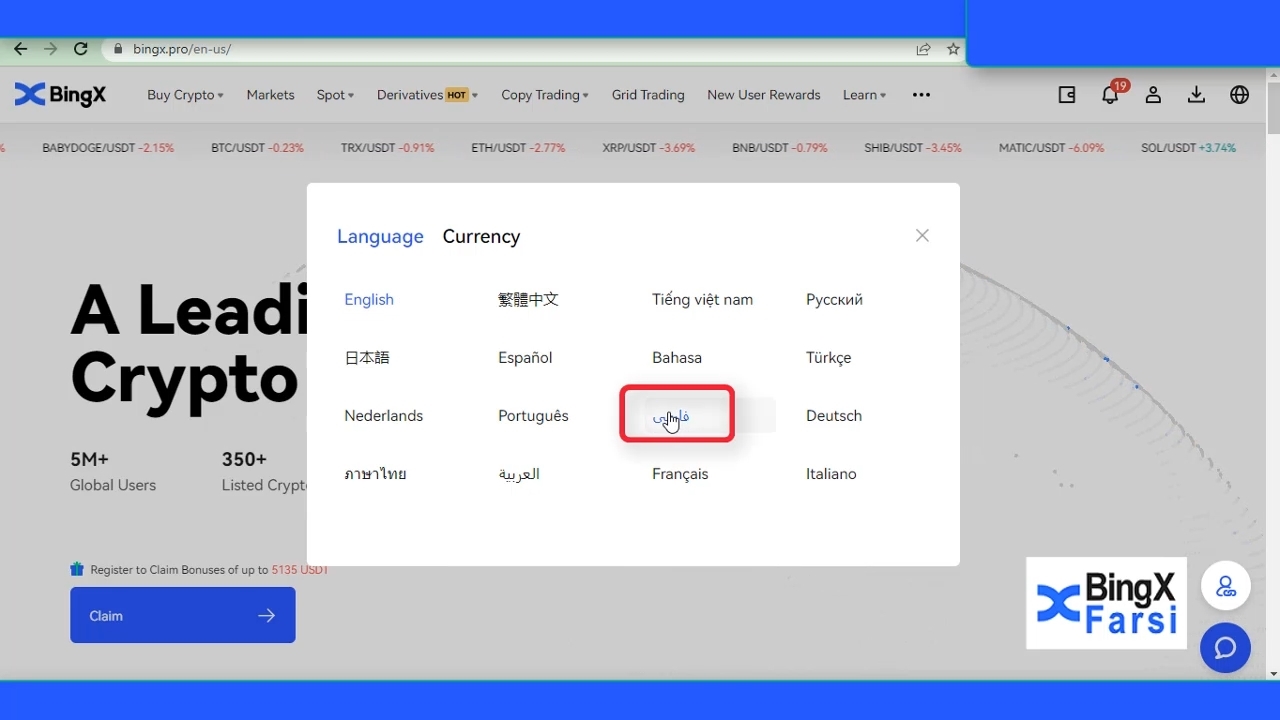Image resolution: width=1280 pixels, height=720 pixels.
Task: Select Tiếng việt nam language
Action: (x=702, y=300)
